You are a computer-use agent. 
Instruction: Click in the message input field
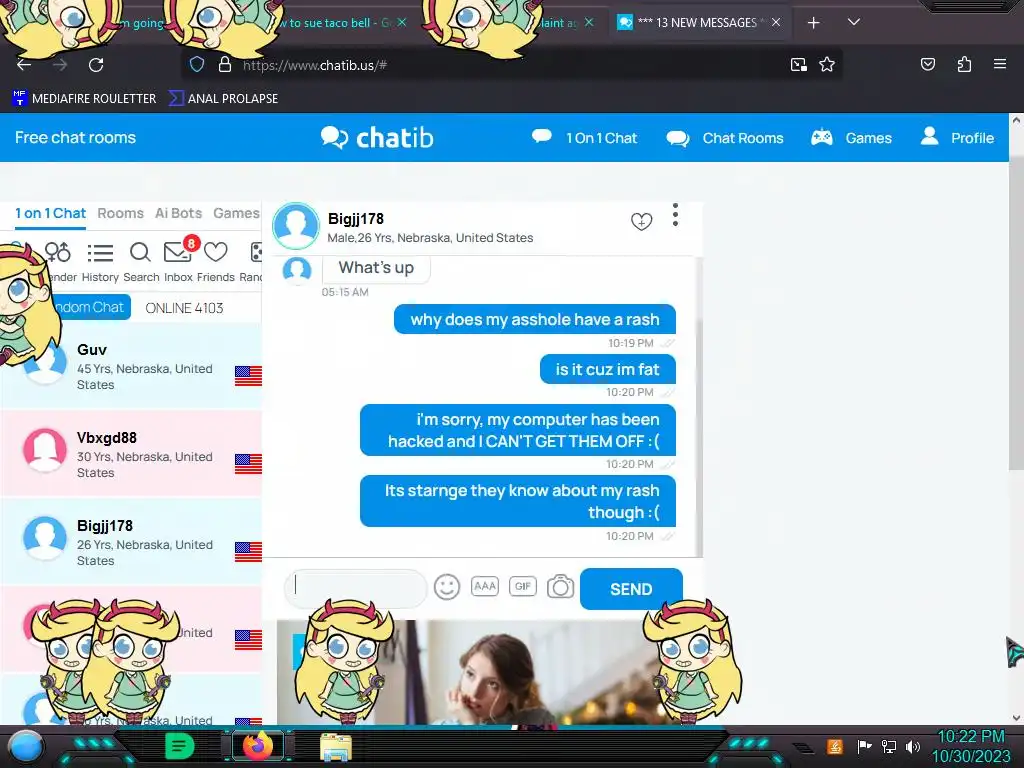[x=355, y=588]
